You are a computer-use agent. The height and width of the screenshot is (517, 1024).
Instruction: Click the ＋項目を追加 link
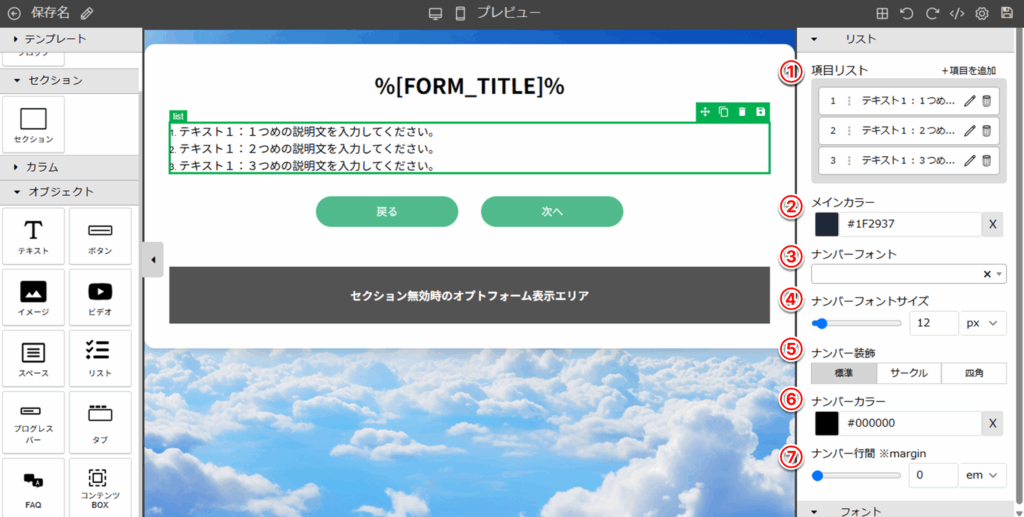coord(968,71)
